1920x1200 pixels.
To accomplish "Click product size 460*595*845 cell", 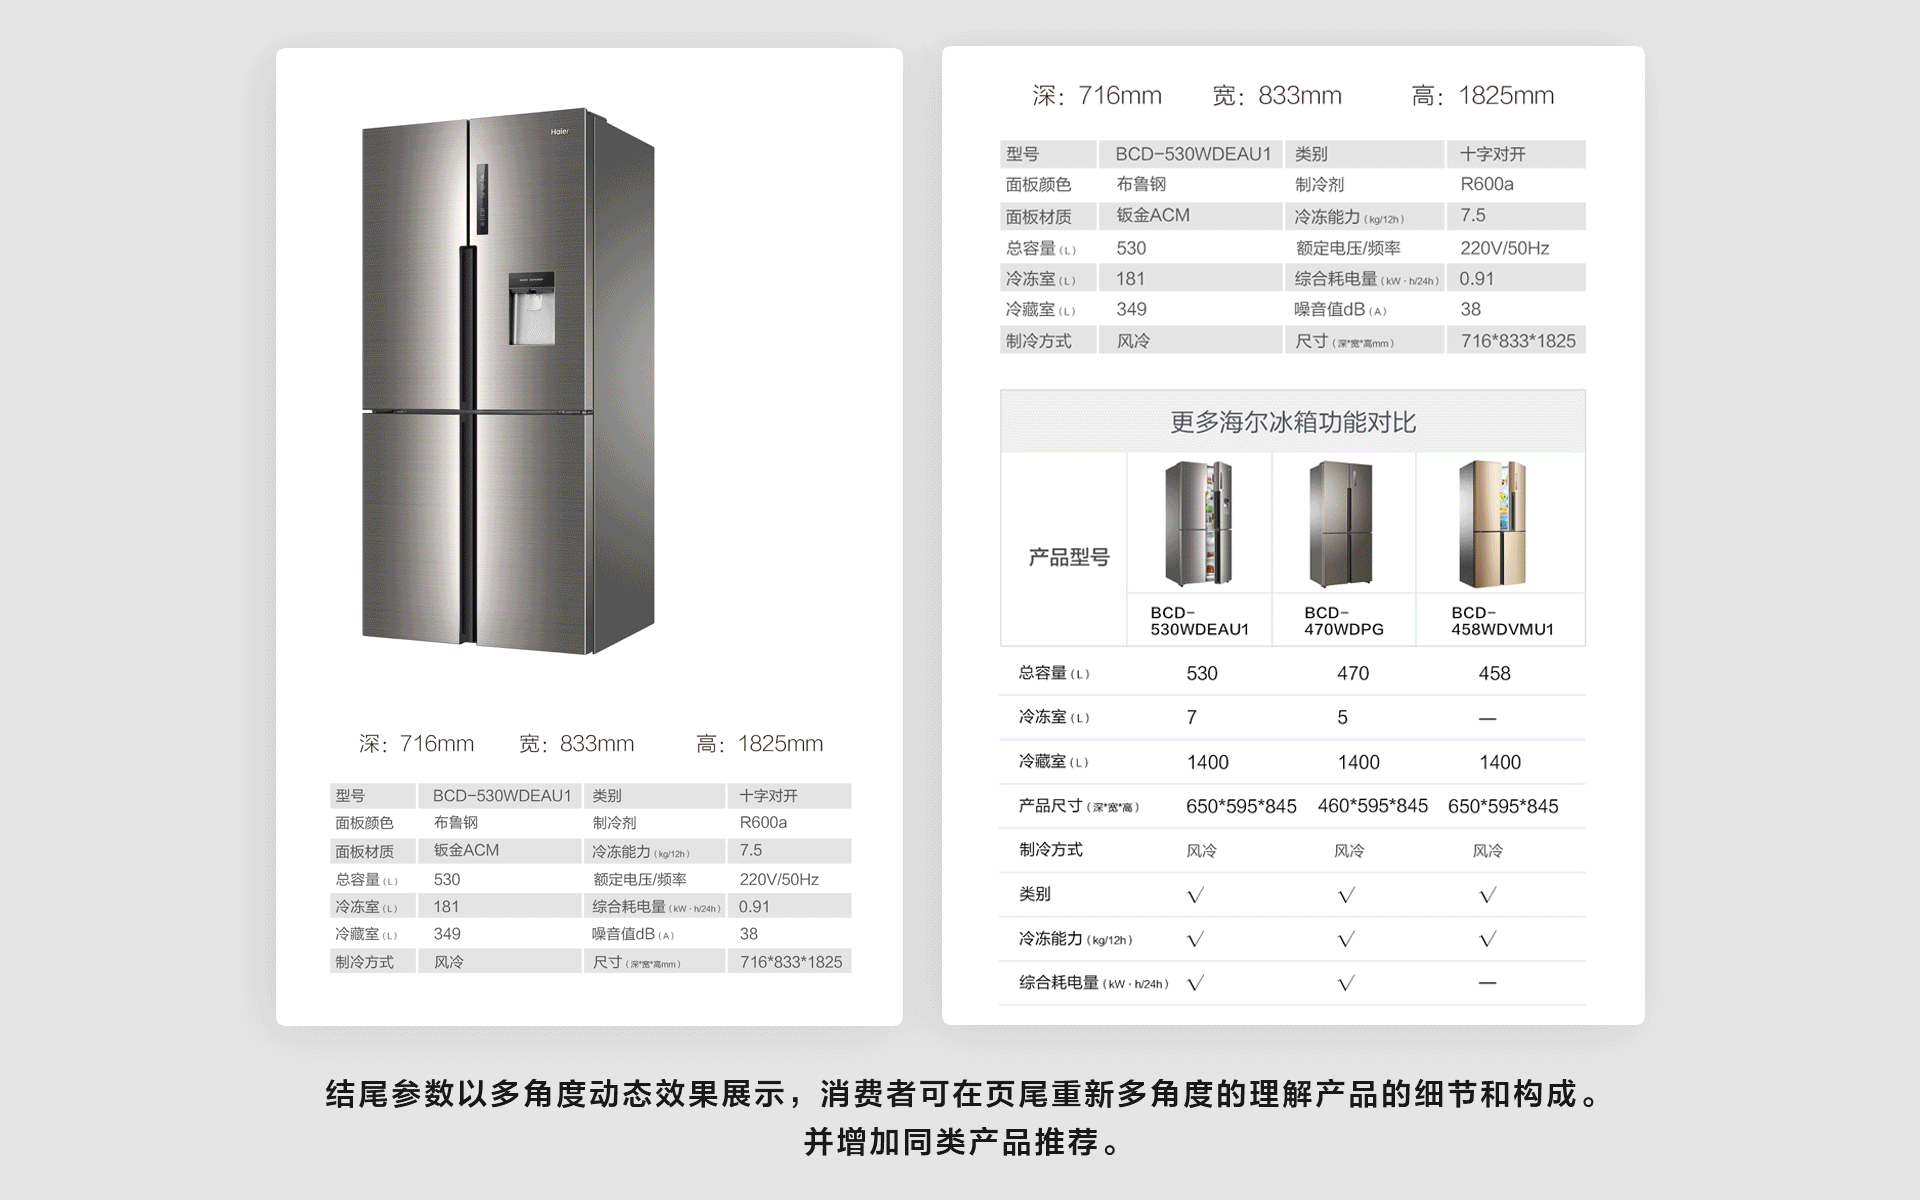I will [x=1372, y=806].
